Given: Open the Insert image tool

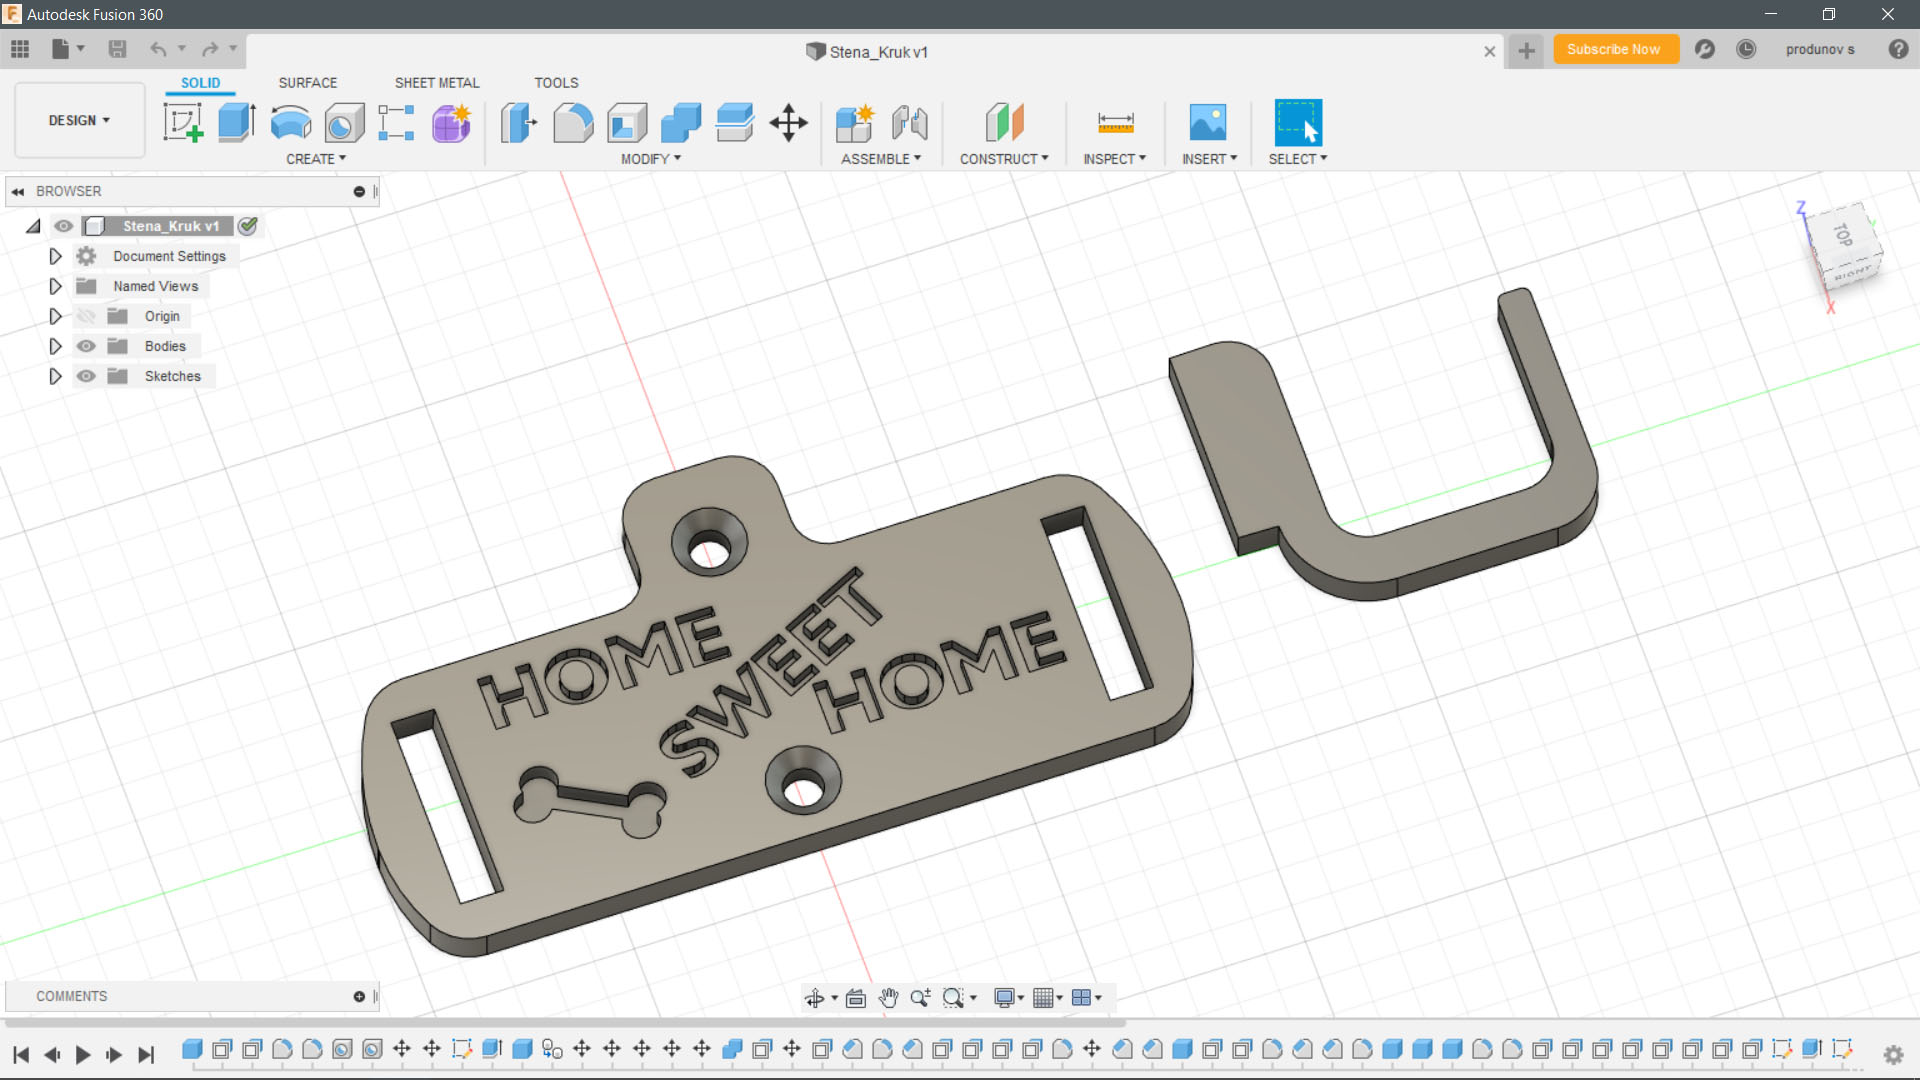Looking at the screenshot, I should [1208, 123].
